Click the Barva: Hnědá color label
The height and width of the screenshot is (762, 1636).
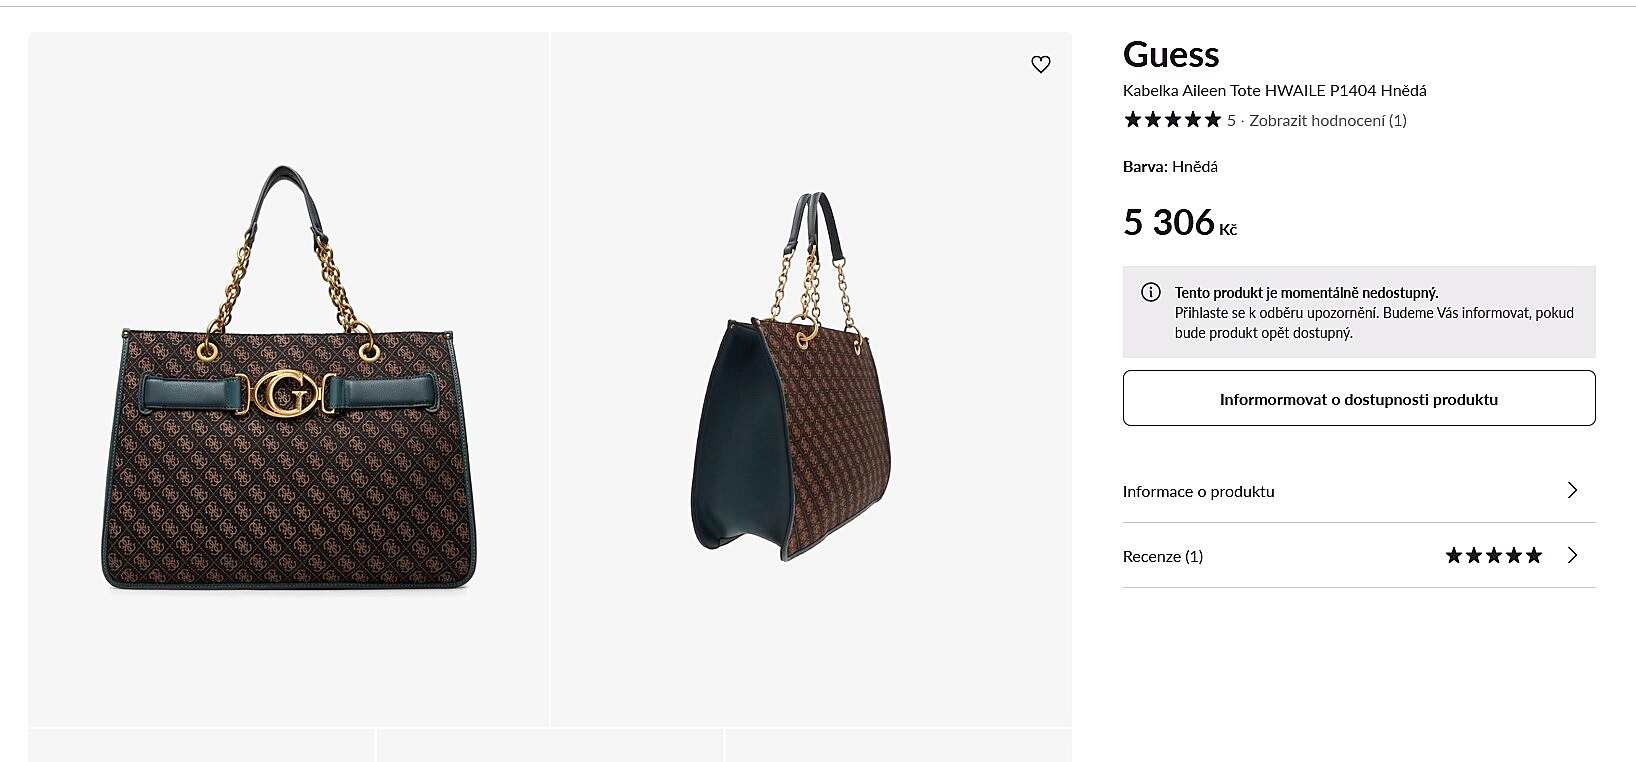(1170, 166)
